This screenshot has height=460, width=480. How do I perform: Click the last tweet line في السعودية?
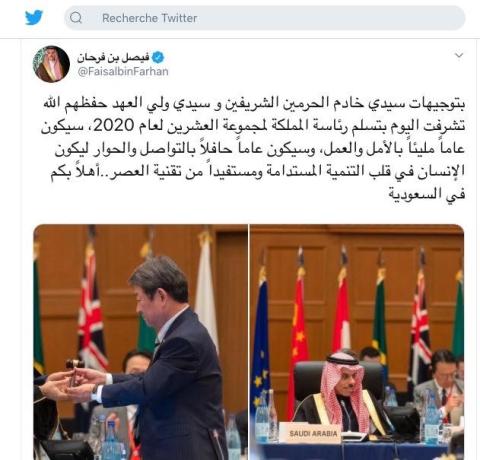(427, 194)
